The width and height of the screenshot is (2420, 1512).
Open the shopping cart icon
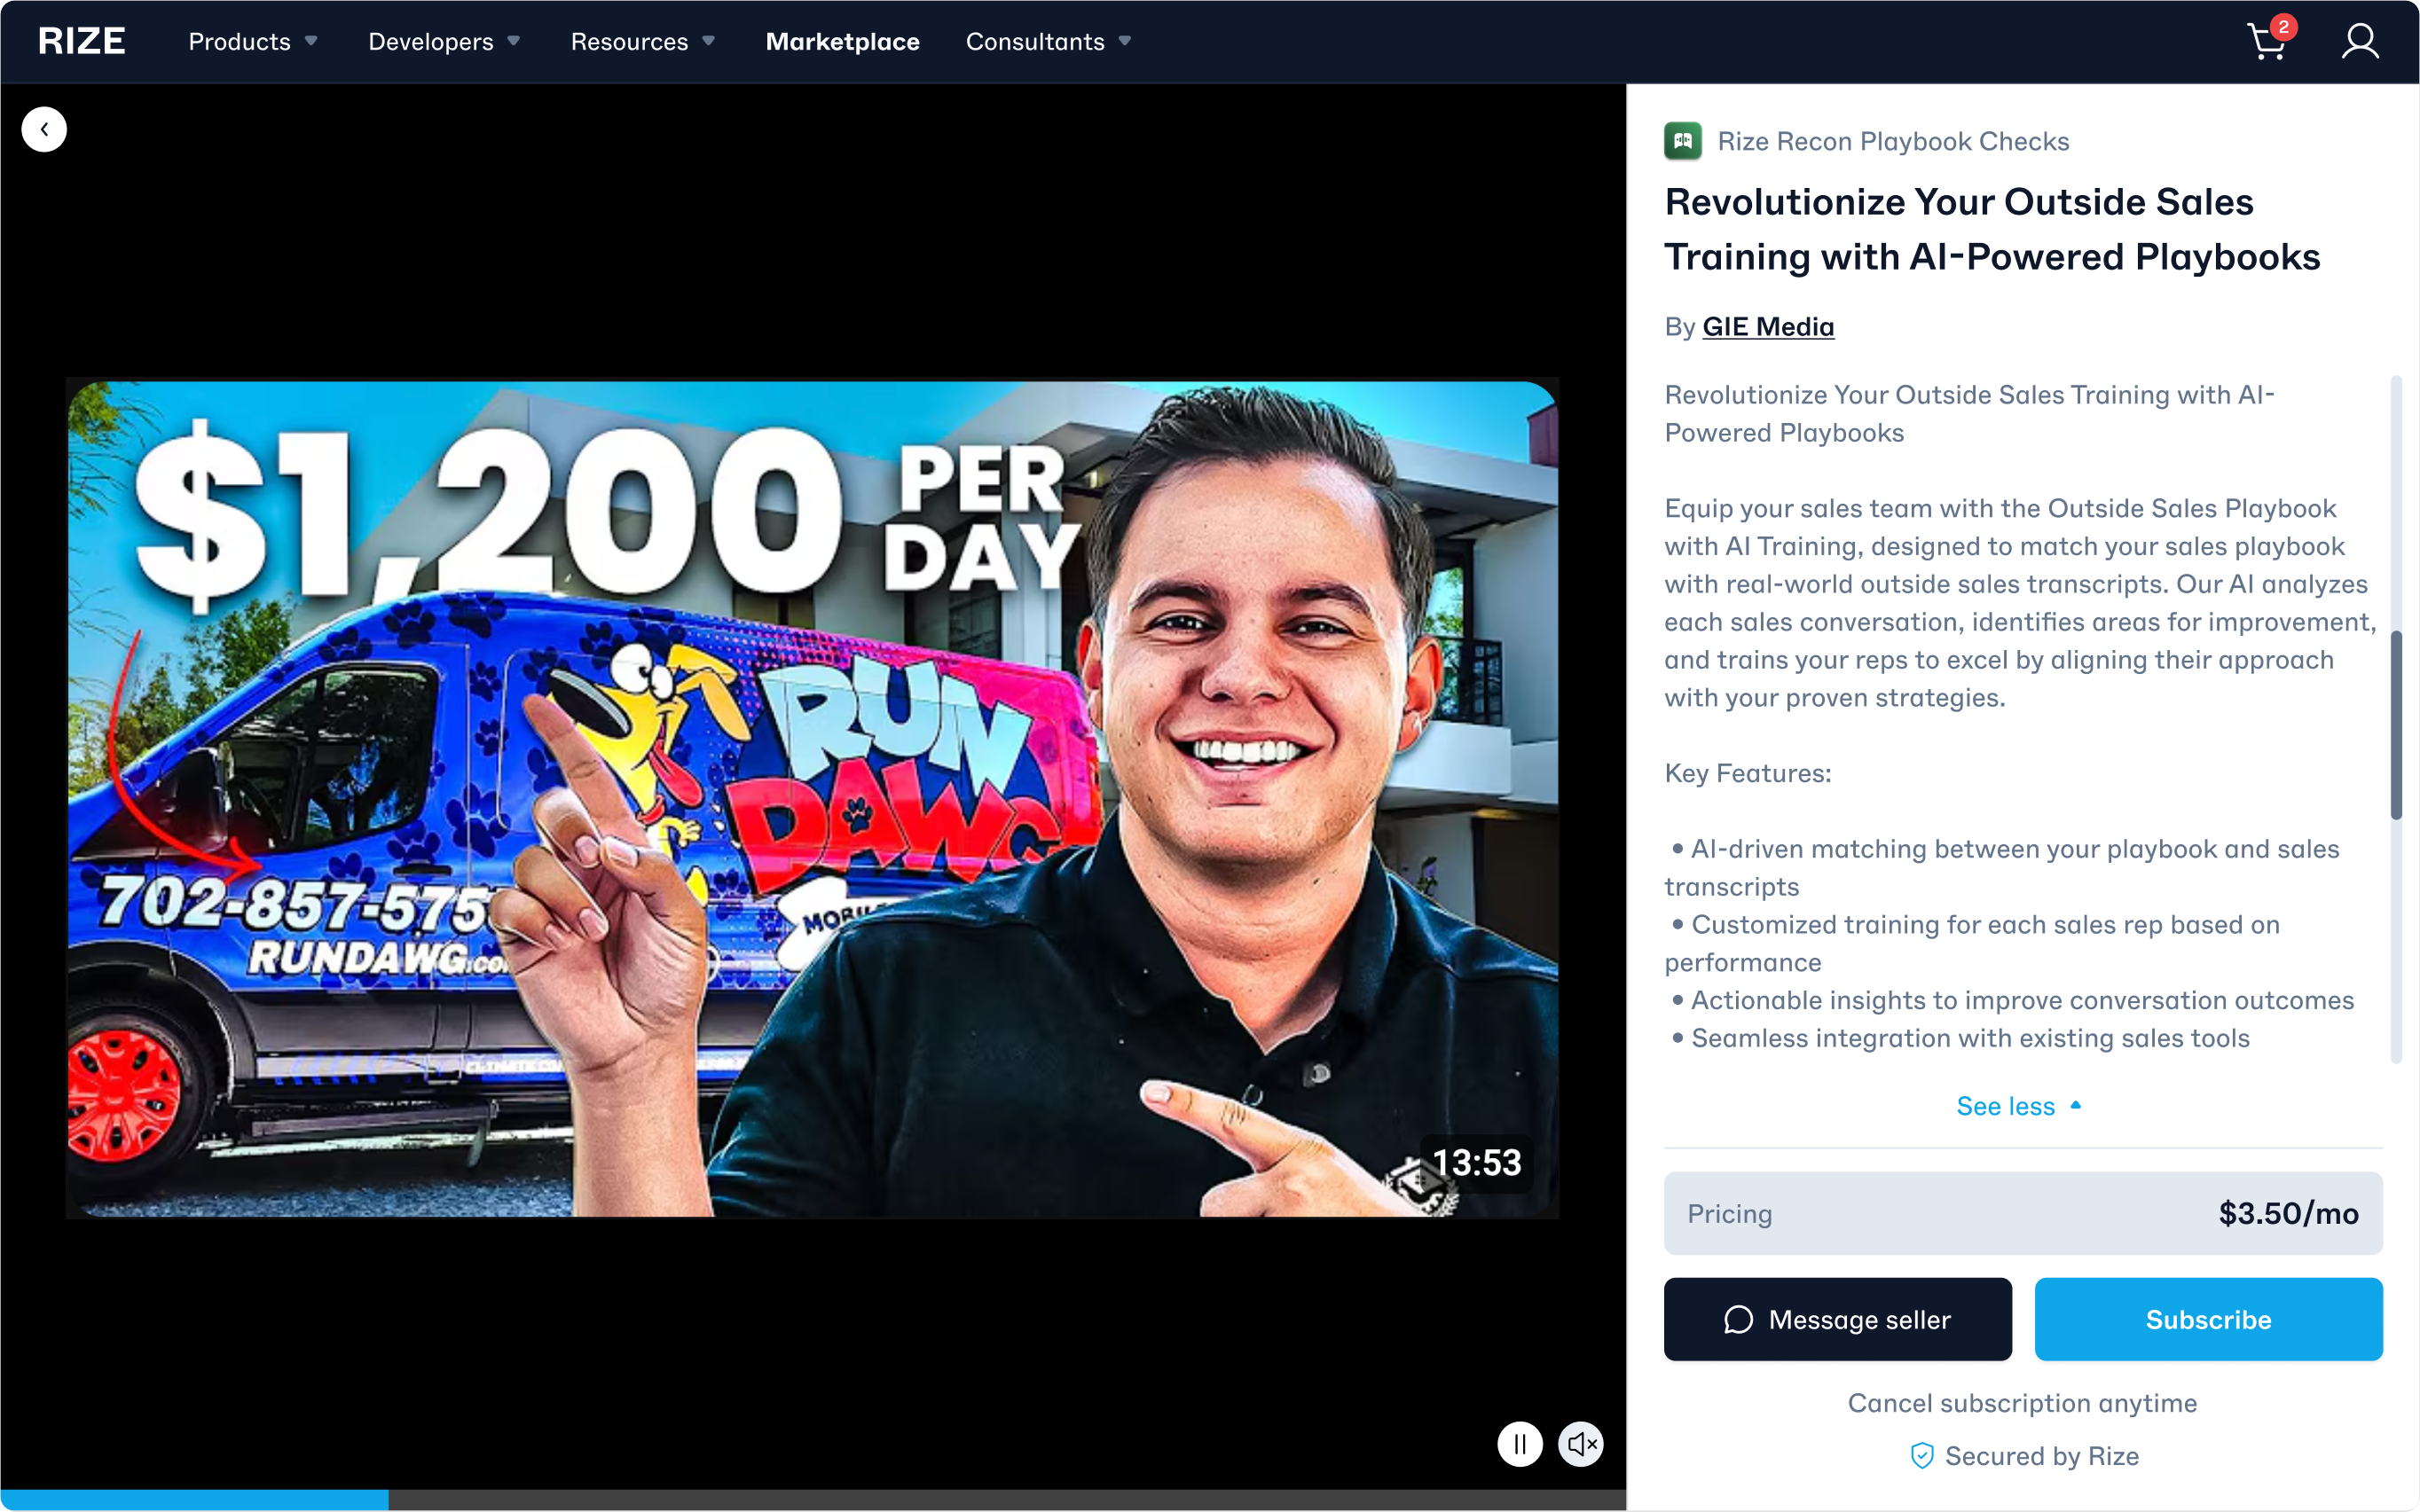coord(2267,41)
